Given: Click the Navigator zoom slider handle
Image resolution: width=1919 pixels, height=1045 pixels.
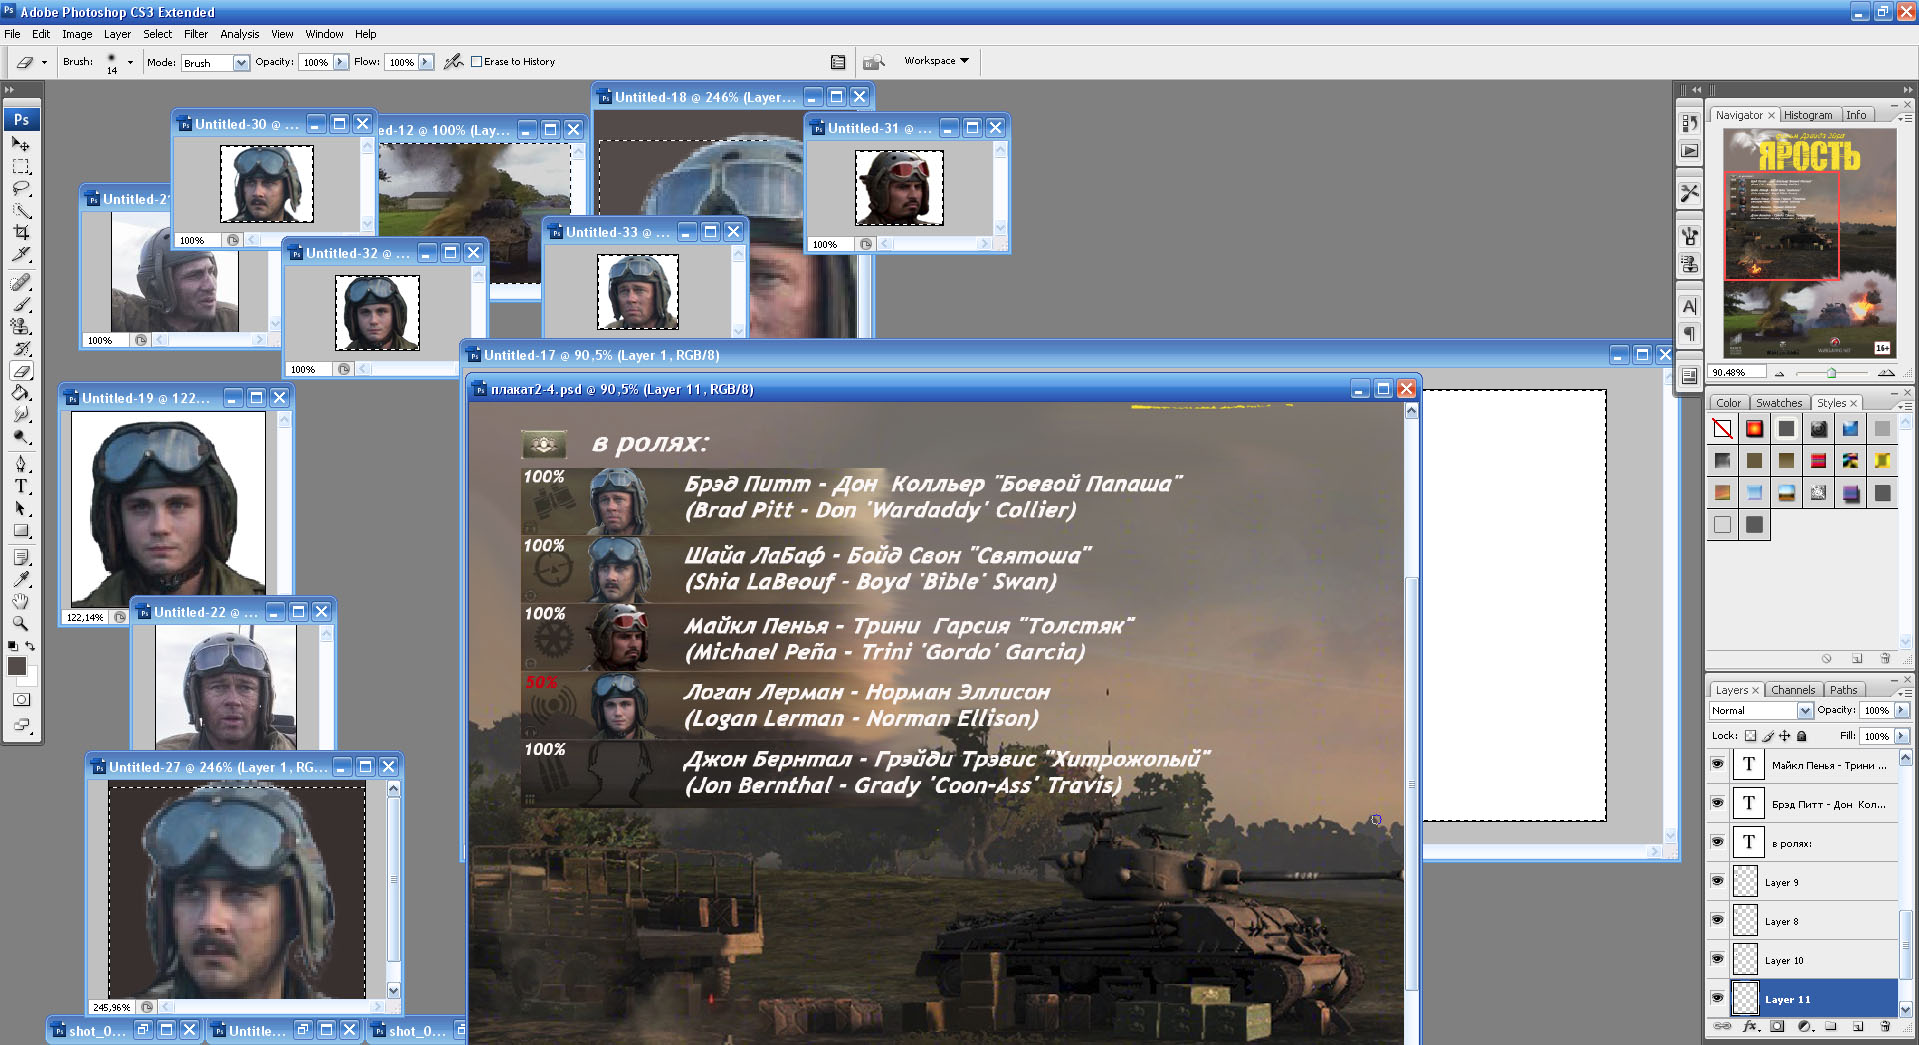Looking at the screenshot, I should [1831, 373].
